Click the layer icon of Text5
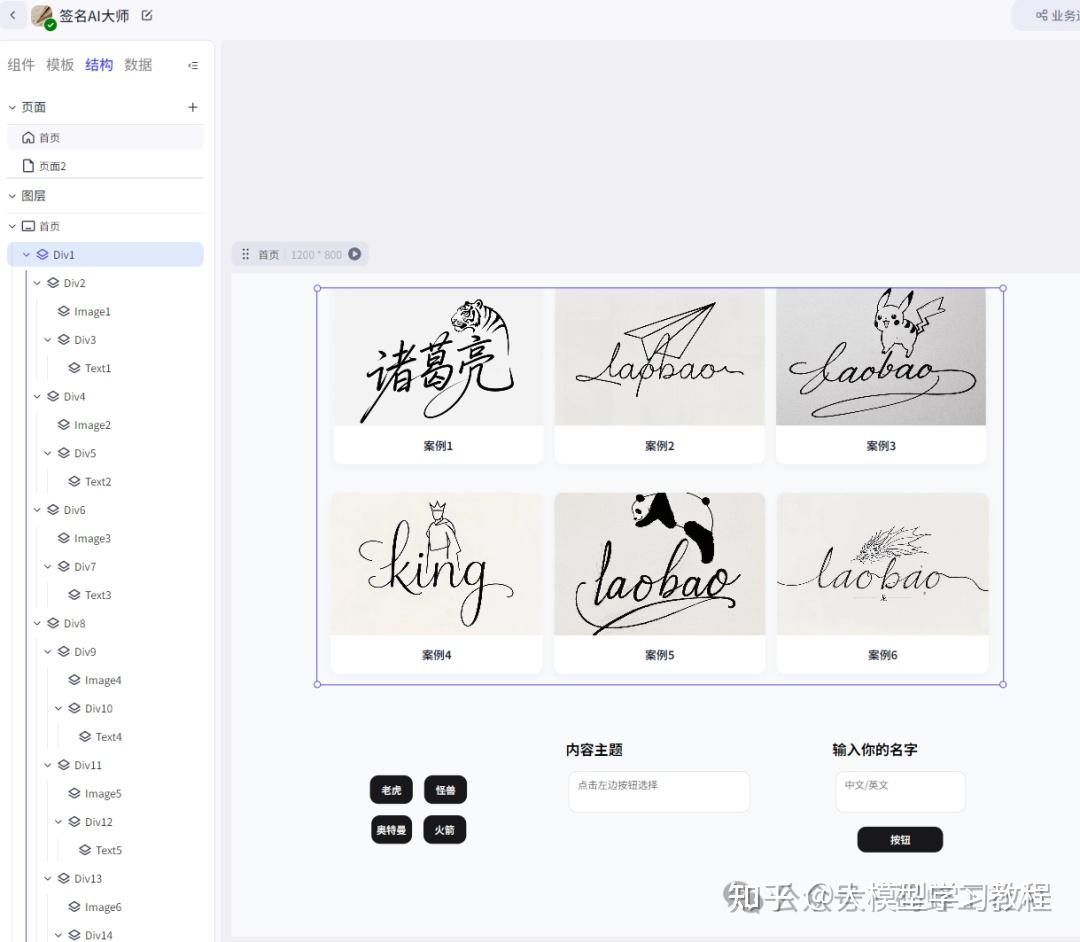Screen dimensions: 1080x942 click(x=85, y=850)
